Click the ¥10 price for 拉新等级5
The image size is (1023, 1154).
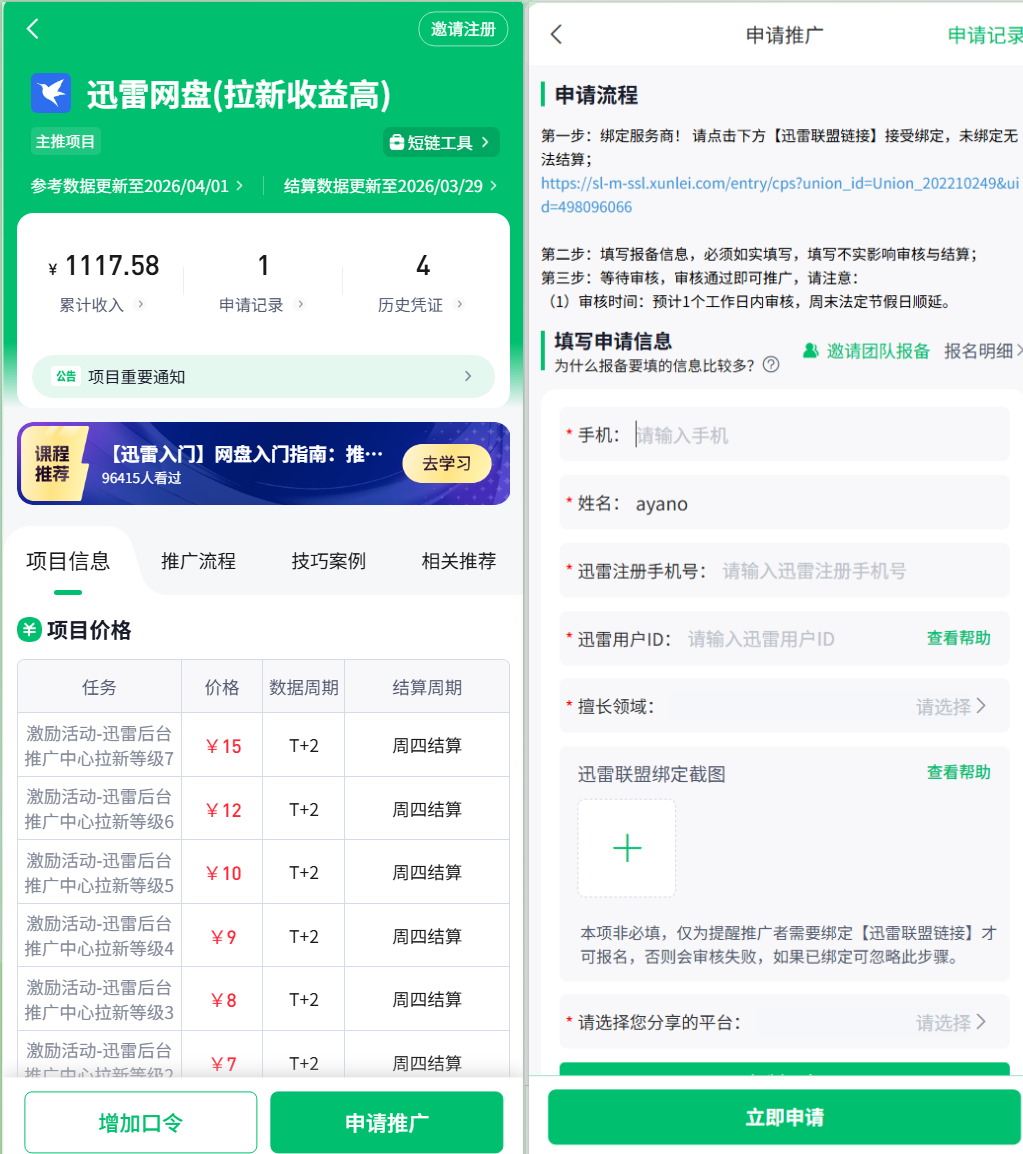click(x=223, y=873)
